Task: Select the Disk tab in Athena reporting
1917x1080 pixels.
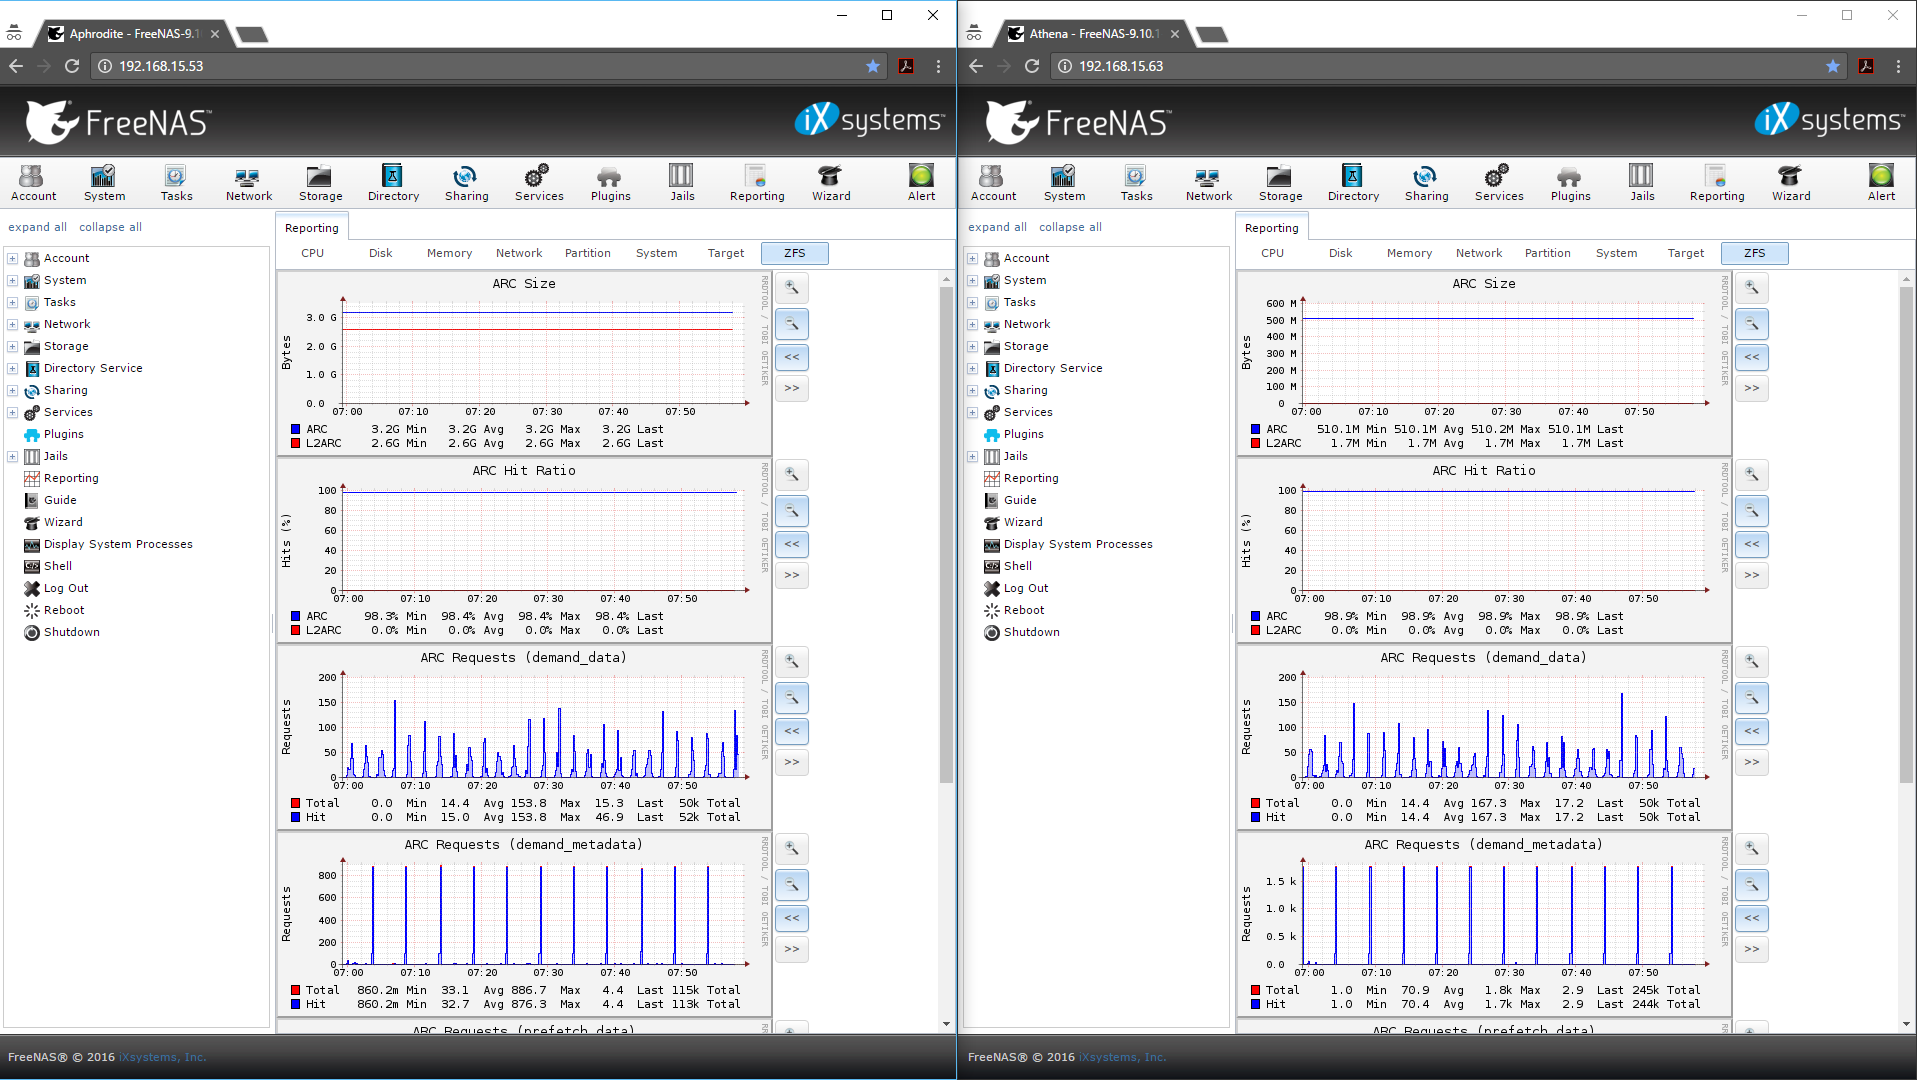Action: (1340, 253)
